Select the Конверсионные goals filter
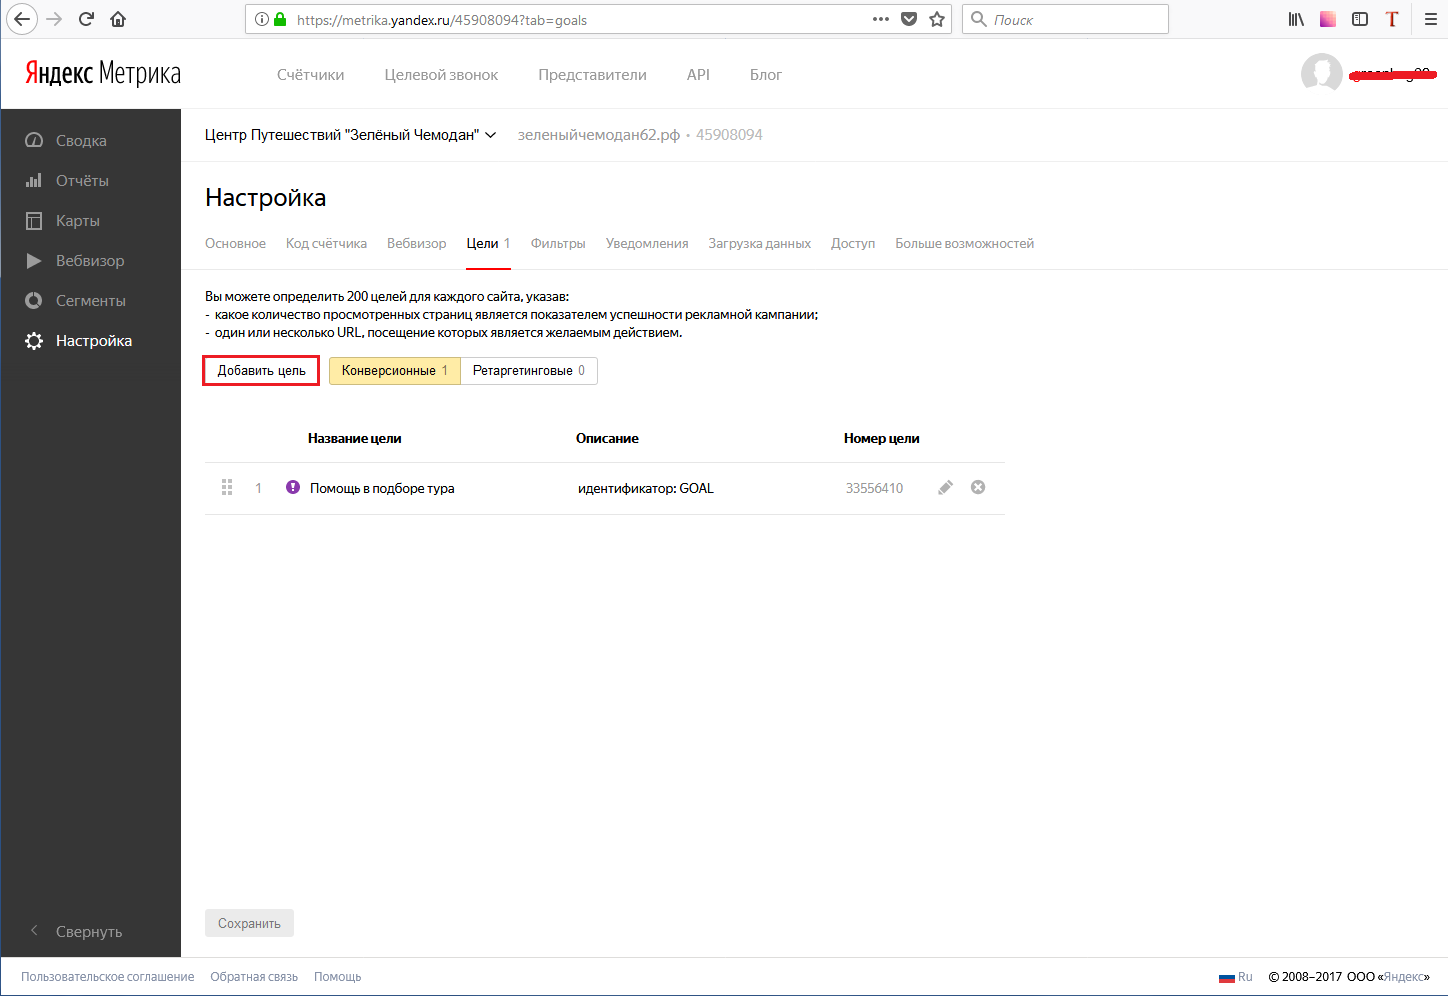This screenshot has width=1448, height=996. (395, 371)
